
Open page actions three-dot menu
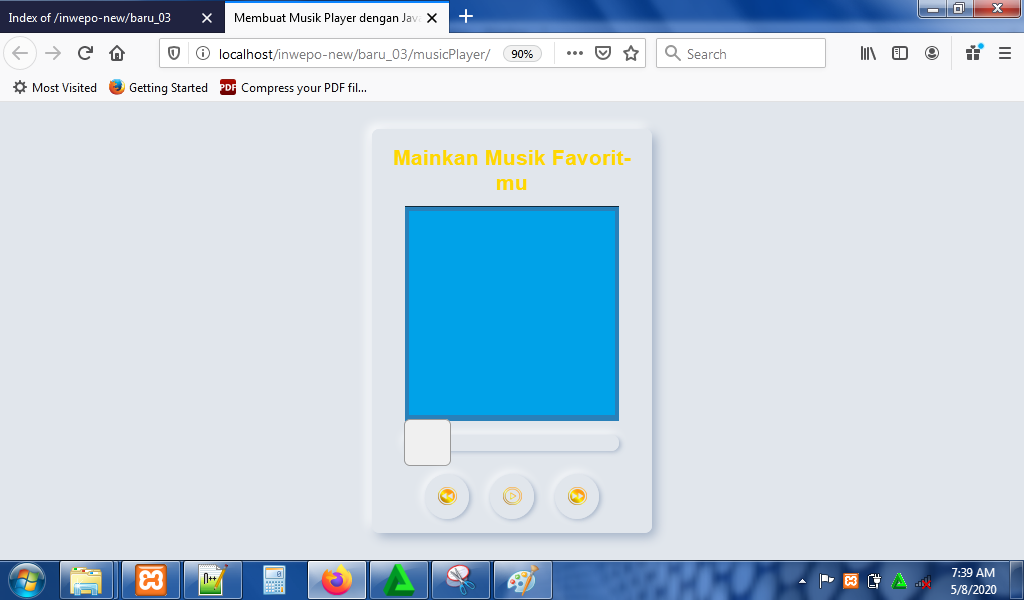point(575,54)
